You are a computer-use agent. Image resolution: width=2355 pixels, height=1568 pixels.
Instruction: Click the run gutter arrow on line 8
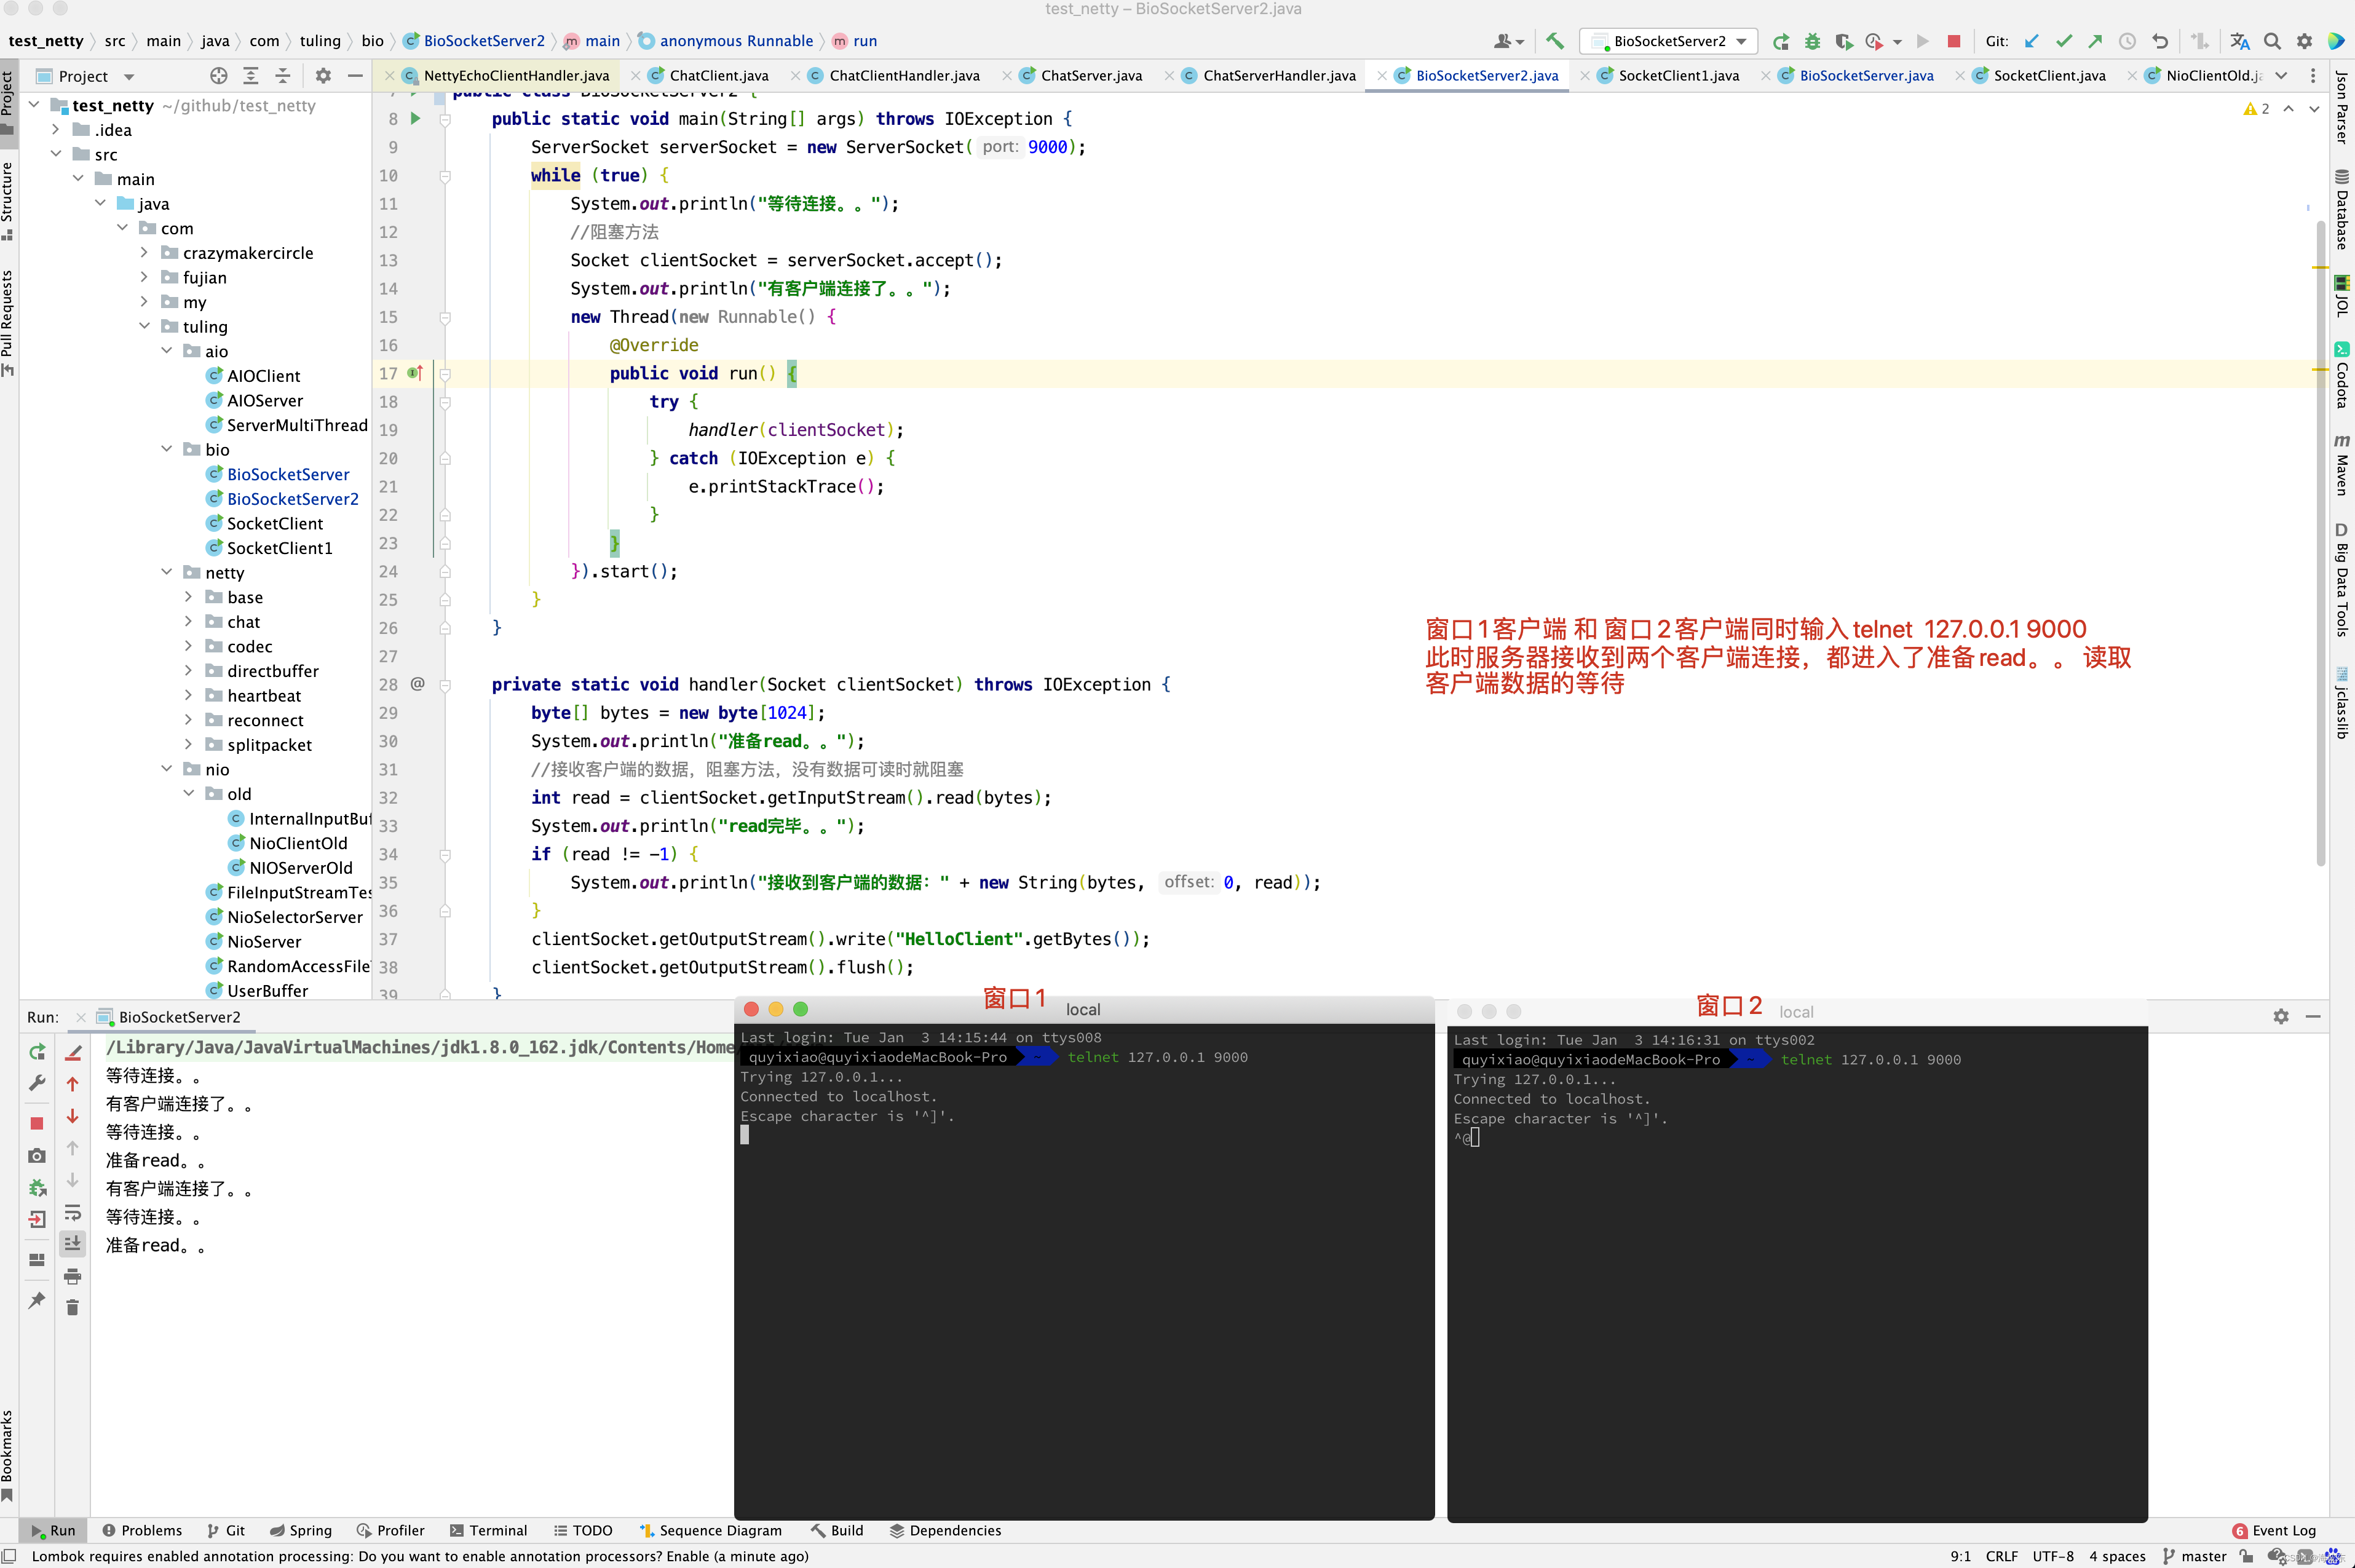click(415, 119)
